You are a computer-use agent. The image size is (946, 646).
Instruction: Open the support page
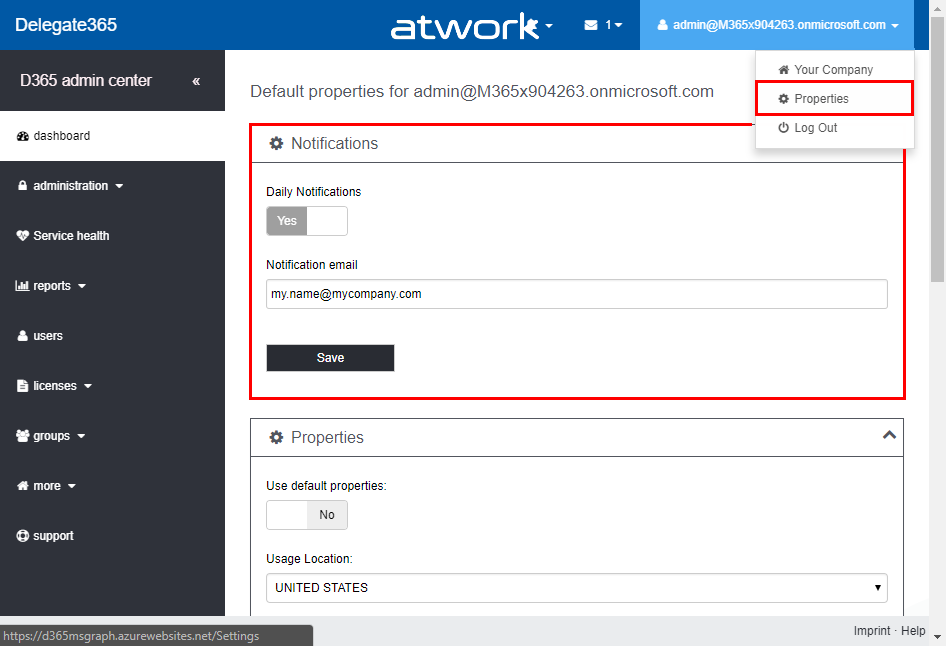click(112, 536)
